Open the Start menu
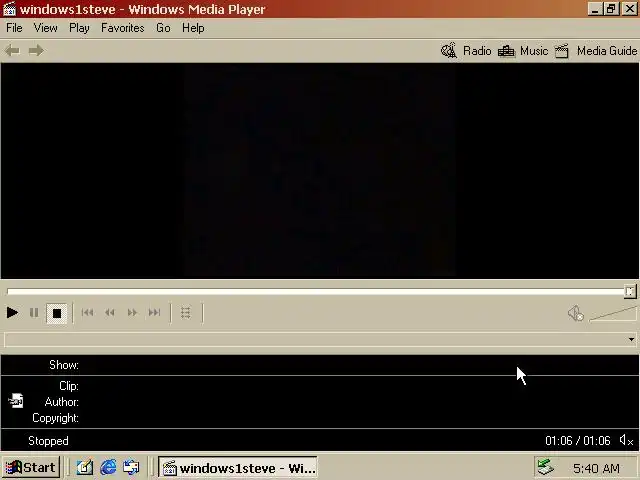Image resolution: width=640 pixels, height=480 pixels. pyautogui.click(x=31, y=467)
